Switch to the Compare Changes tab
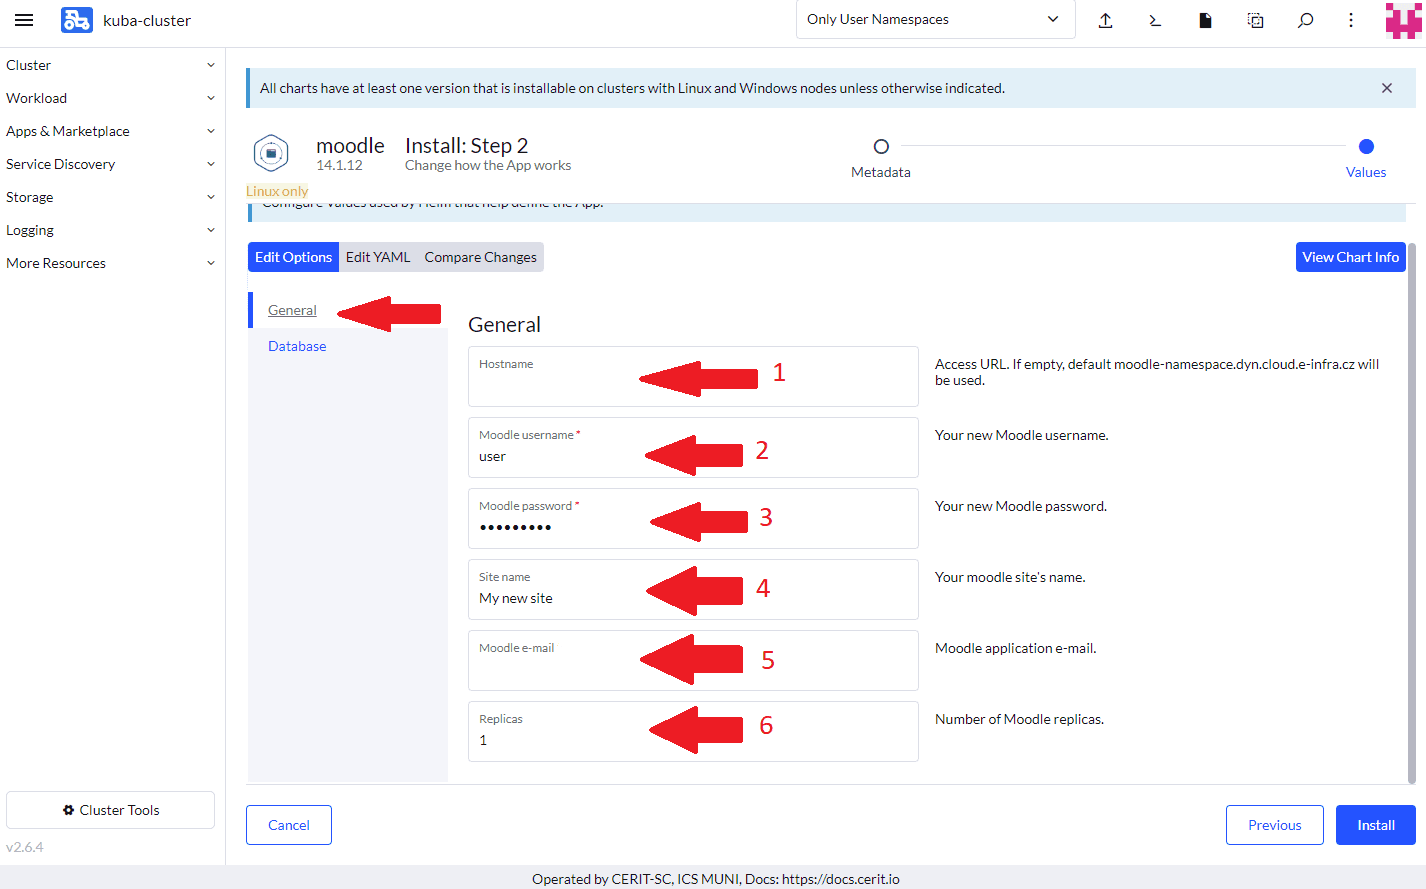 point(480,257)
